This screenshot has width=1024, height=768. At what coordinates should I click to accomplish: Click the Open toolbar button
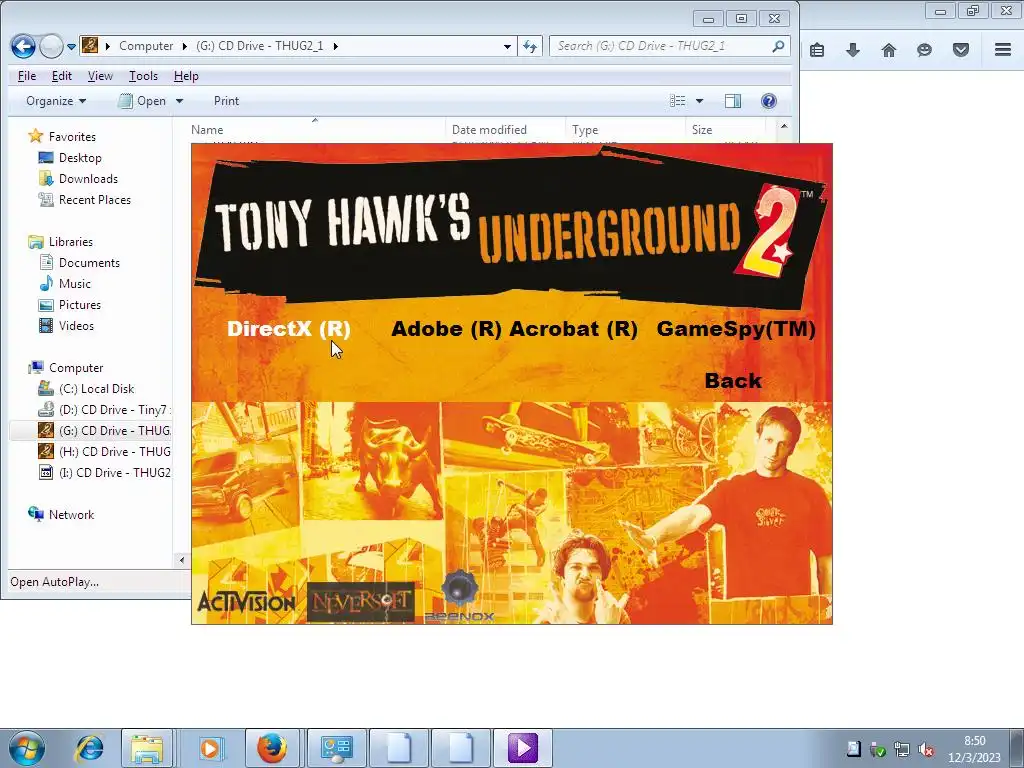click(x=143, y=101)
